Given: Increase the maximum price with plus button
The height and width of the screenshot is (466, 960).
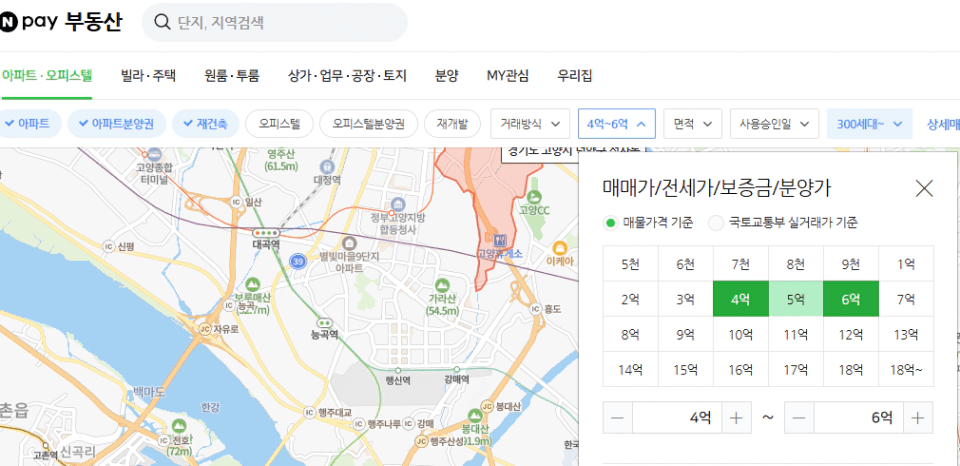Looking at the screenshot, I should (x=919, y=417).
